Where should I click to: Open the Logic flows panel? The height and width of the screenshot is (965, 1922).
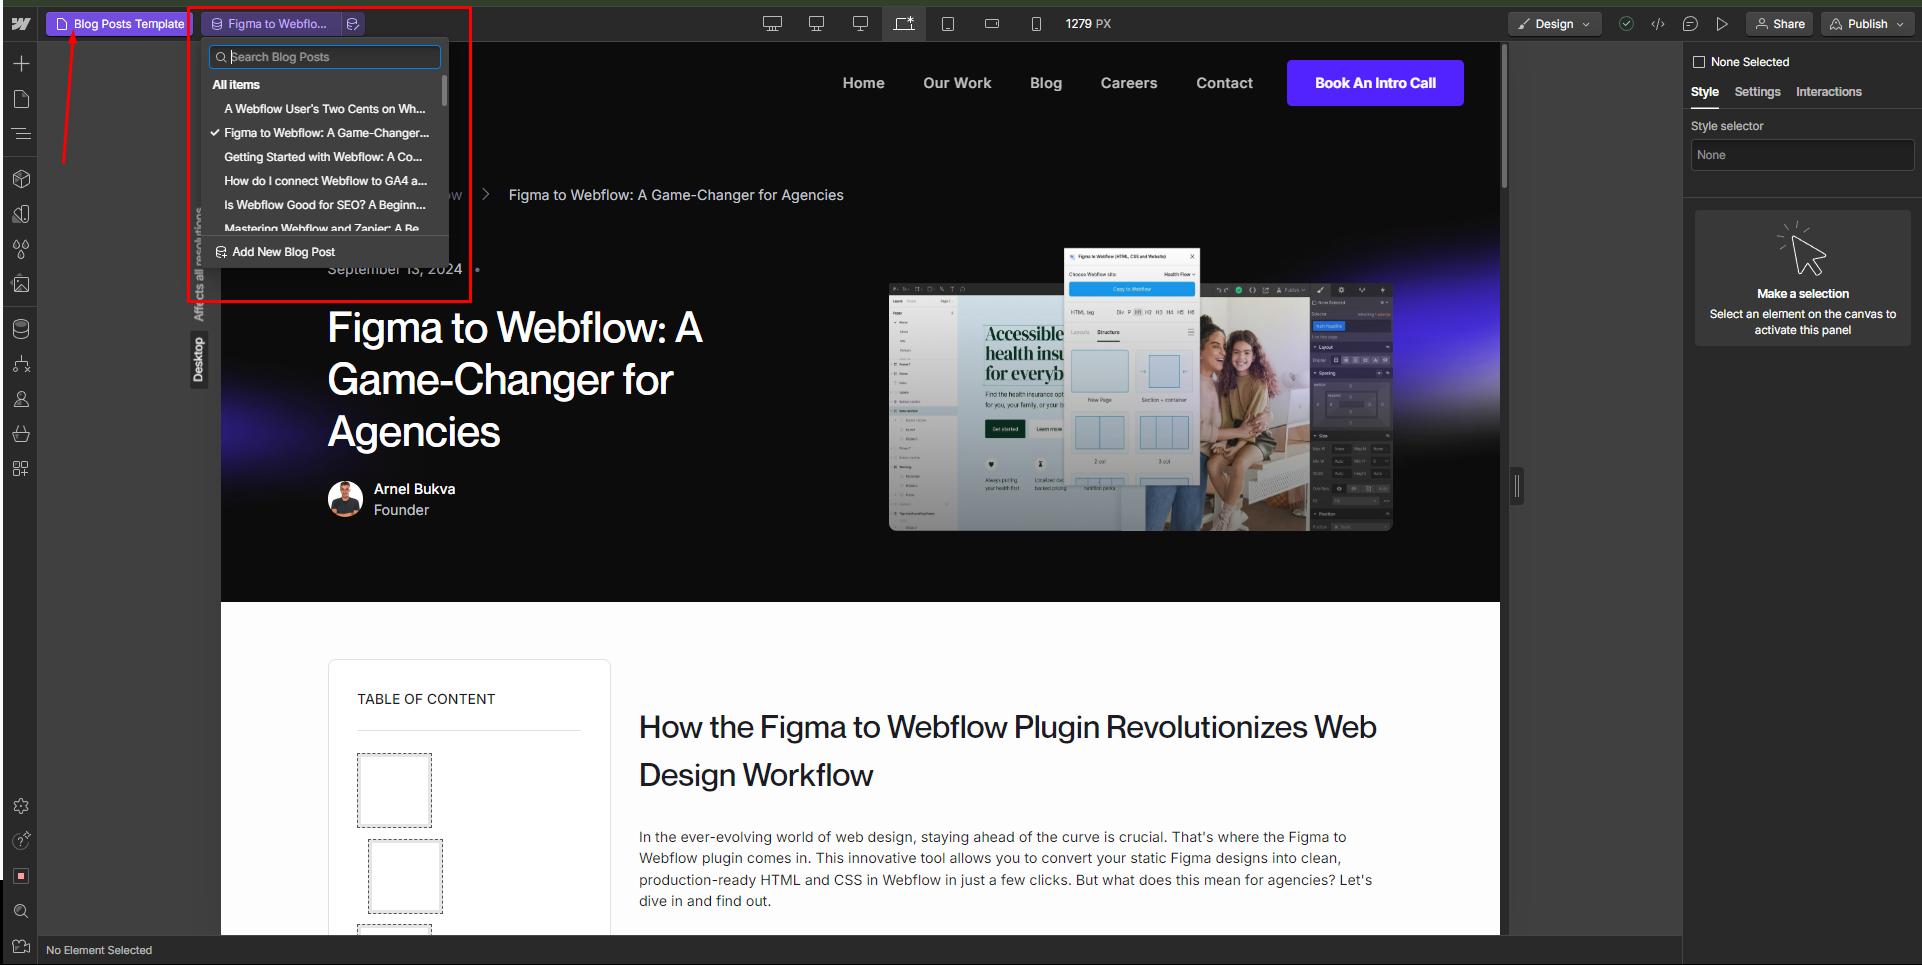21,364
